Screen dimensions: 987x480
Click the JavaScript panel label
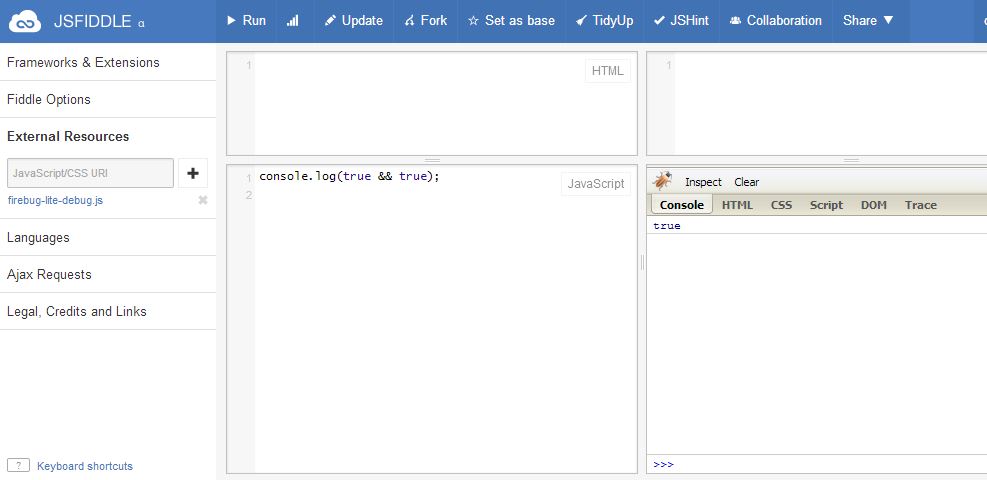click(595, 184)
